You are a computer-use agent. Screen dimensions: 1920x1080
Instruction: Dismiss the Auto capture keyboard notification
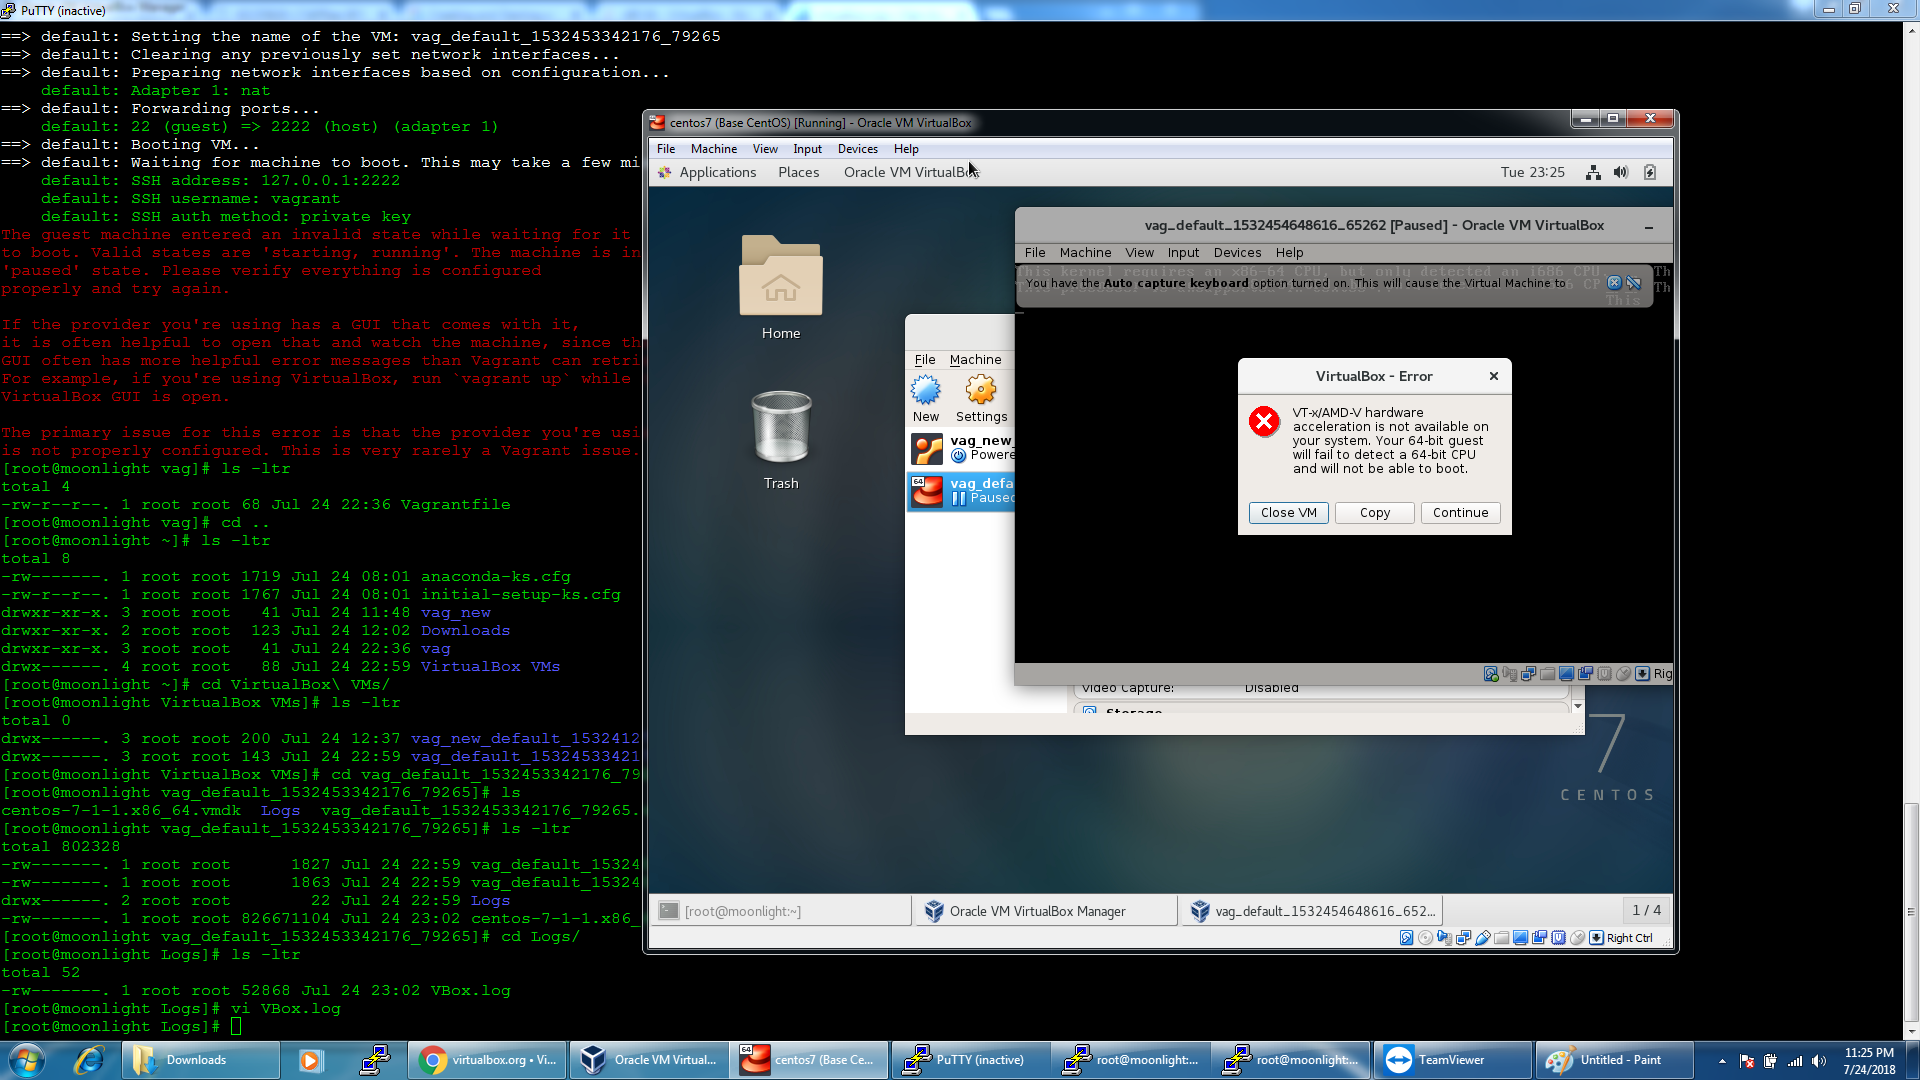(x=1614, y=283)
